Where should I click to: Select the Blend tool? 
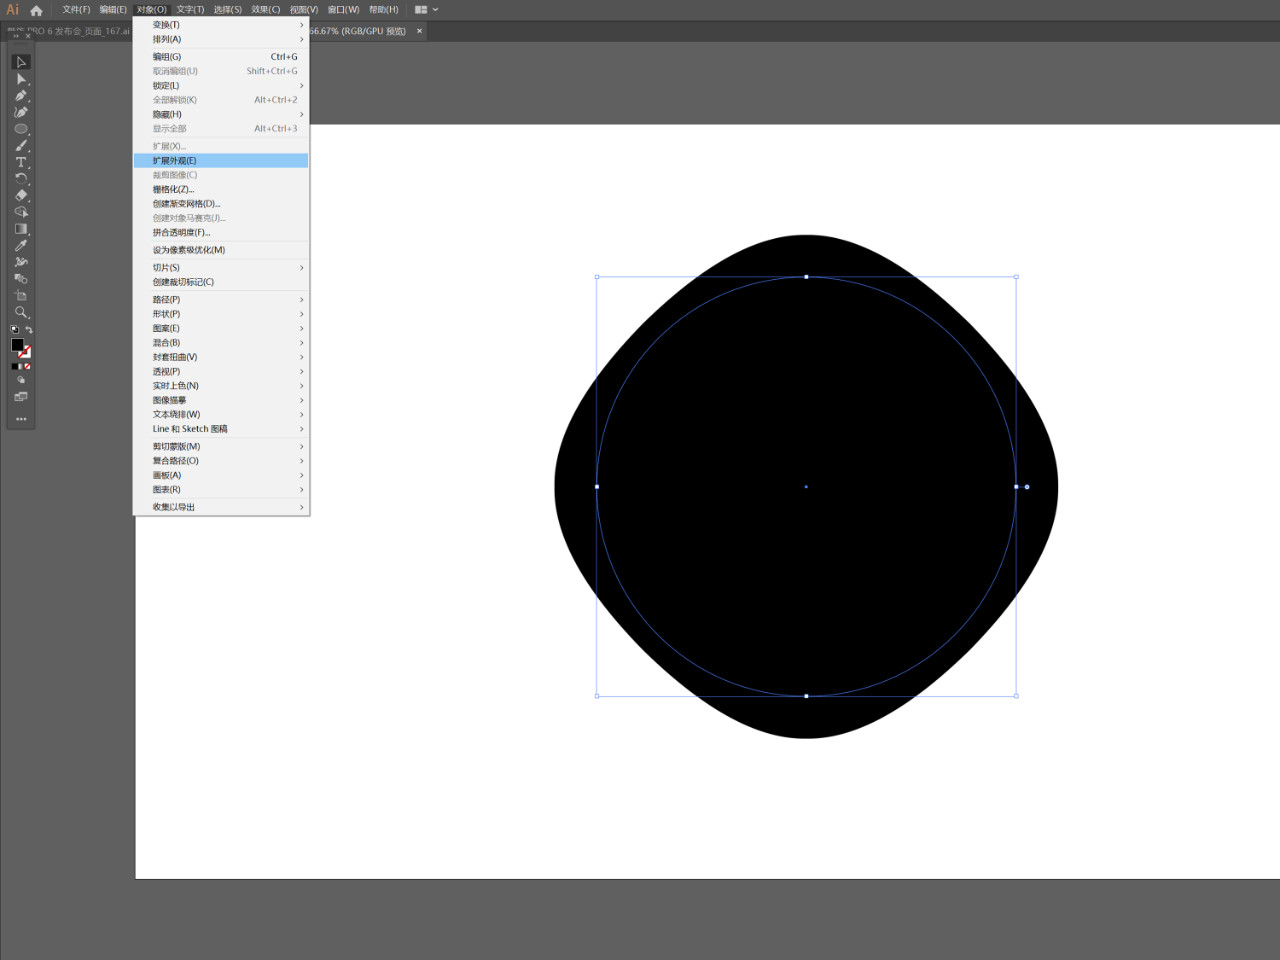click(x=21, y=279)
